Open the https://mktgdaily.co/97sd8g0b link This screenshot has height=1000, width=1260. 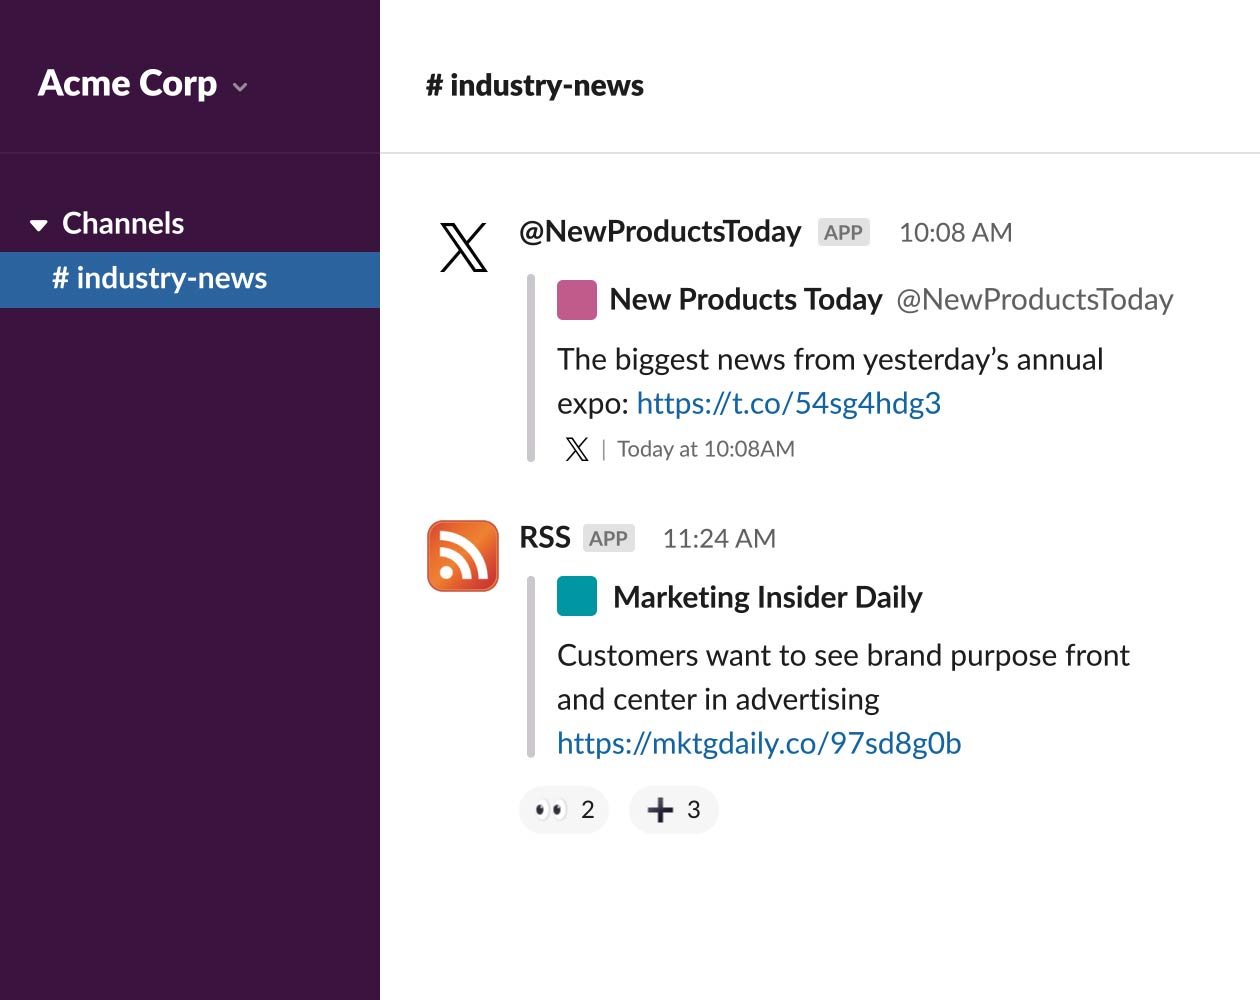[x=759, y=743]
